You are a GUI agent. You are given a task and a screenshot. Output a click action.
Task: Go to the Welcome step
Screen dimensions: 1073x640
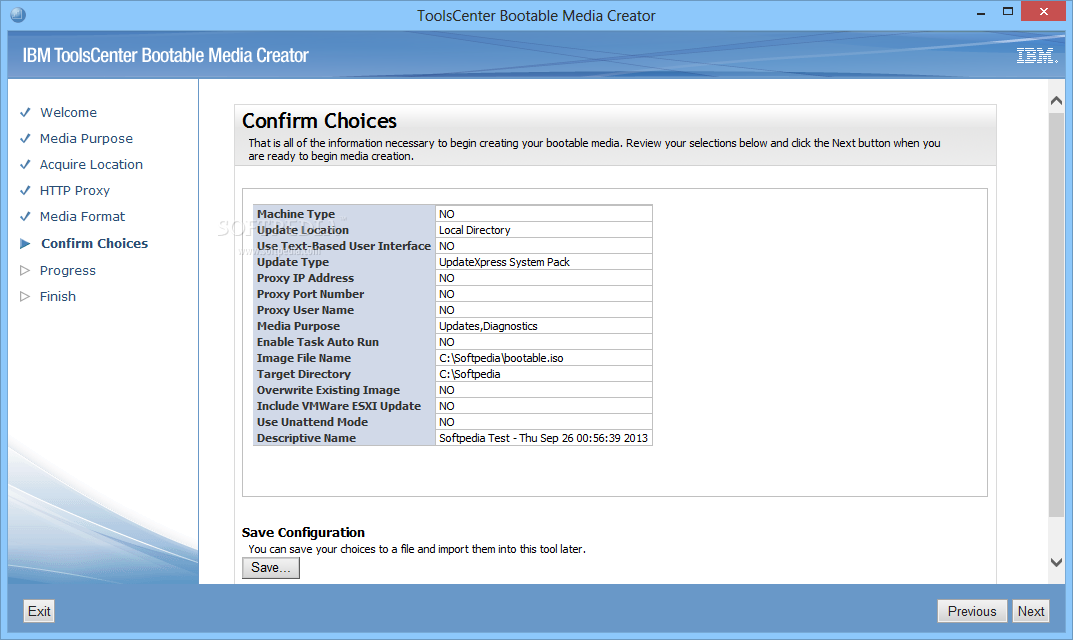pos(68,112)
